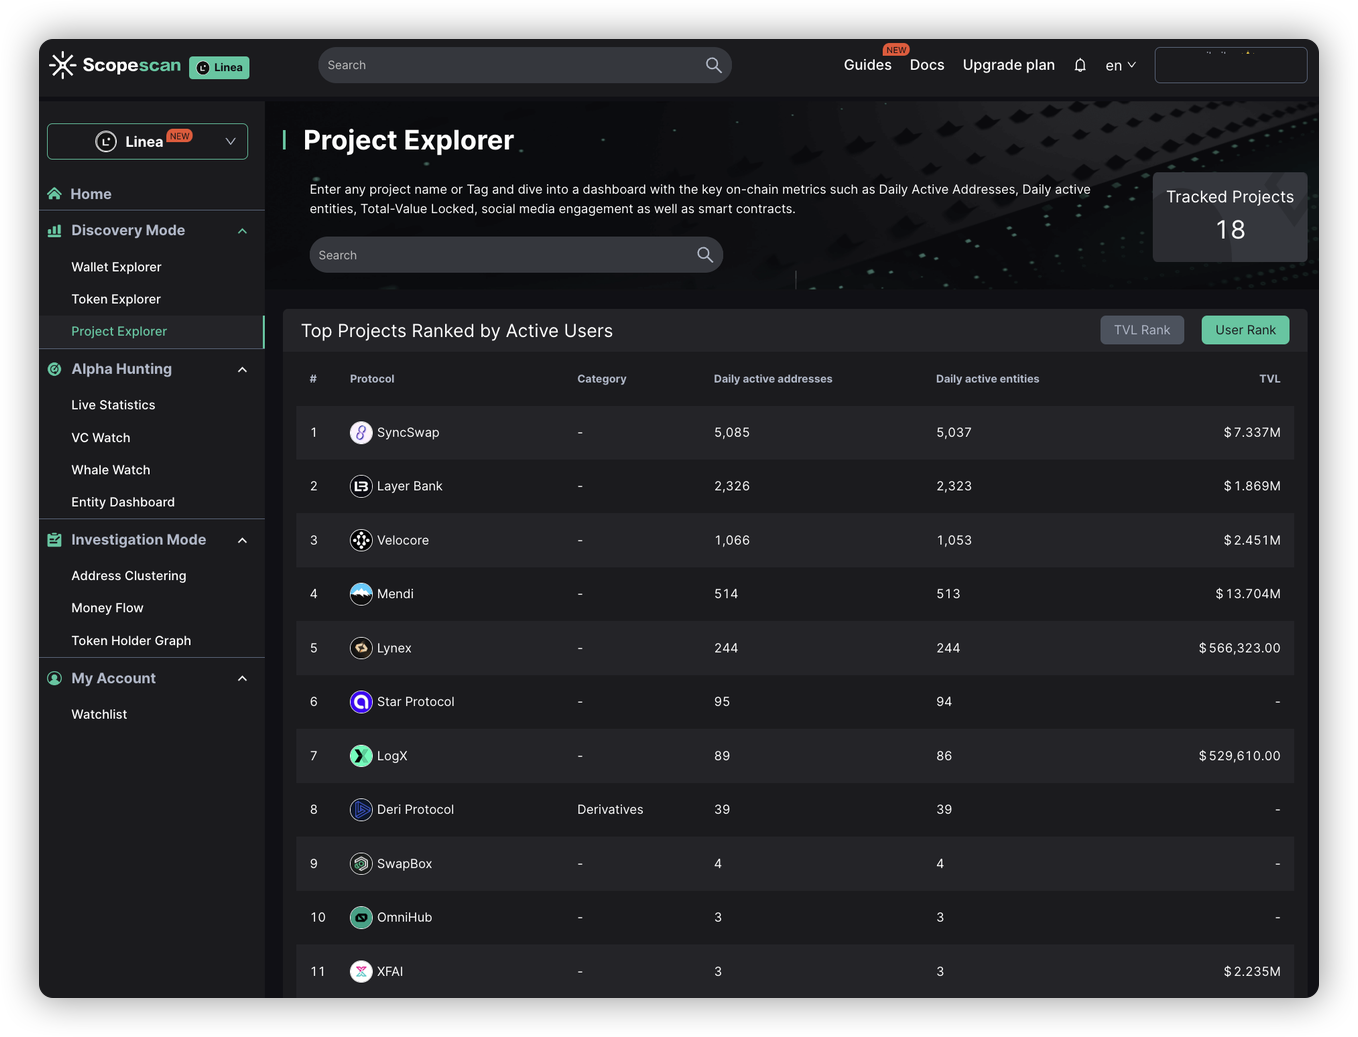The height and width of the screenshot is (1037, 1358).
Task: Click the SyncSwap protocol icon
Action: coord(361,432)
